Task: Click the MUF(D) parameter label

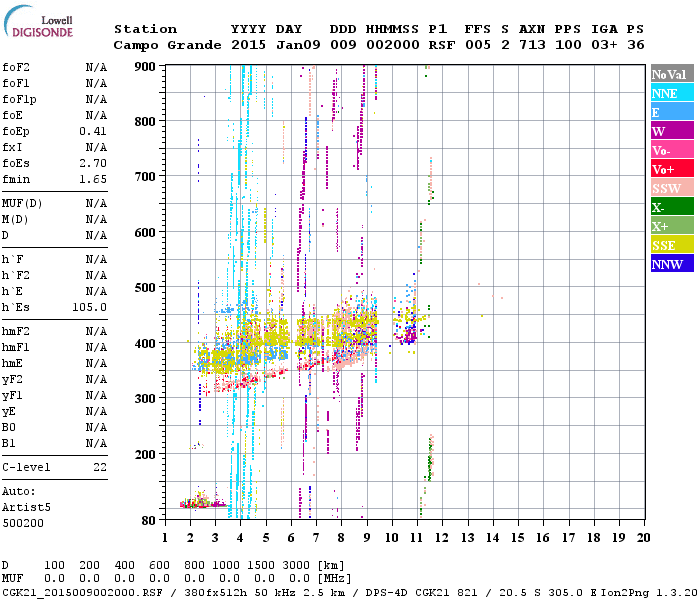Action: pos(22,204)
